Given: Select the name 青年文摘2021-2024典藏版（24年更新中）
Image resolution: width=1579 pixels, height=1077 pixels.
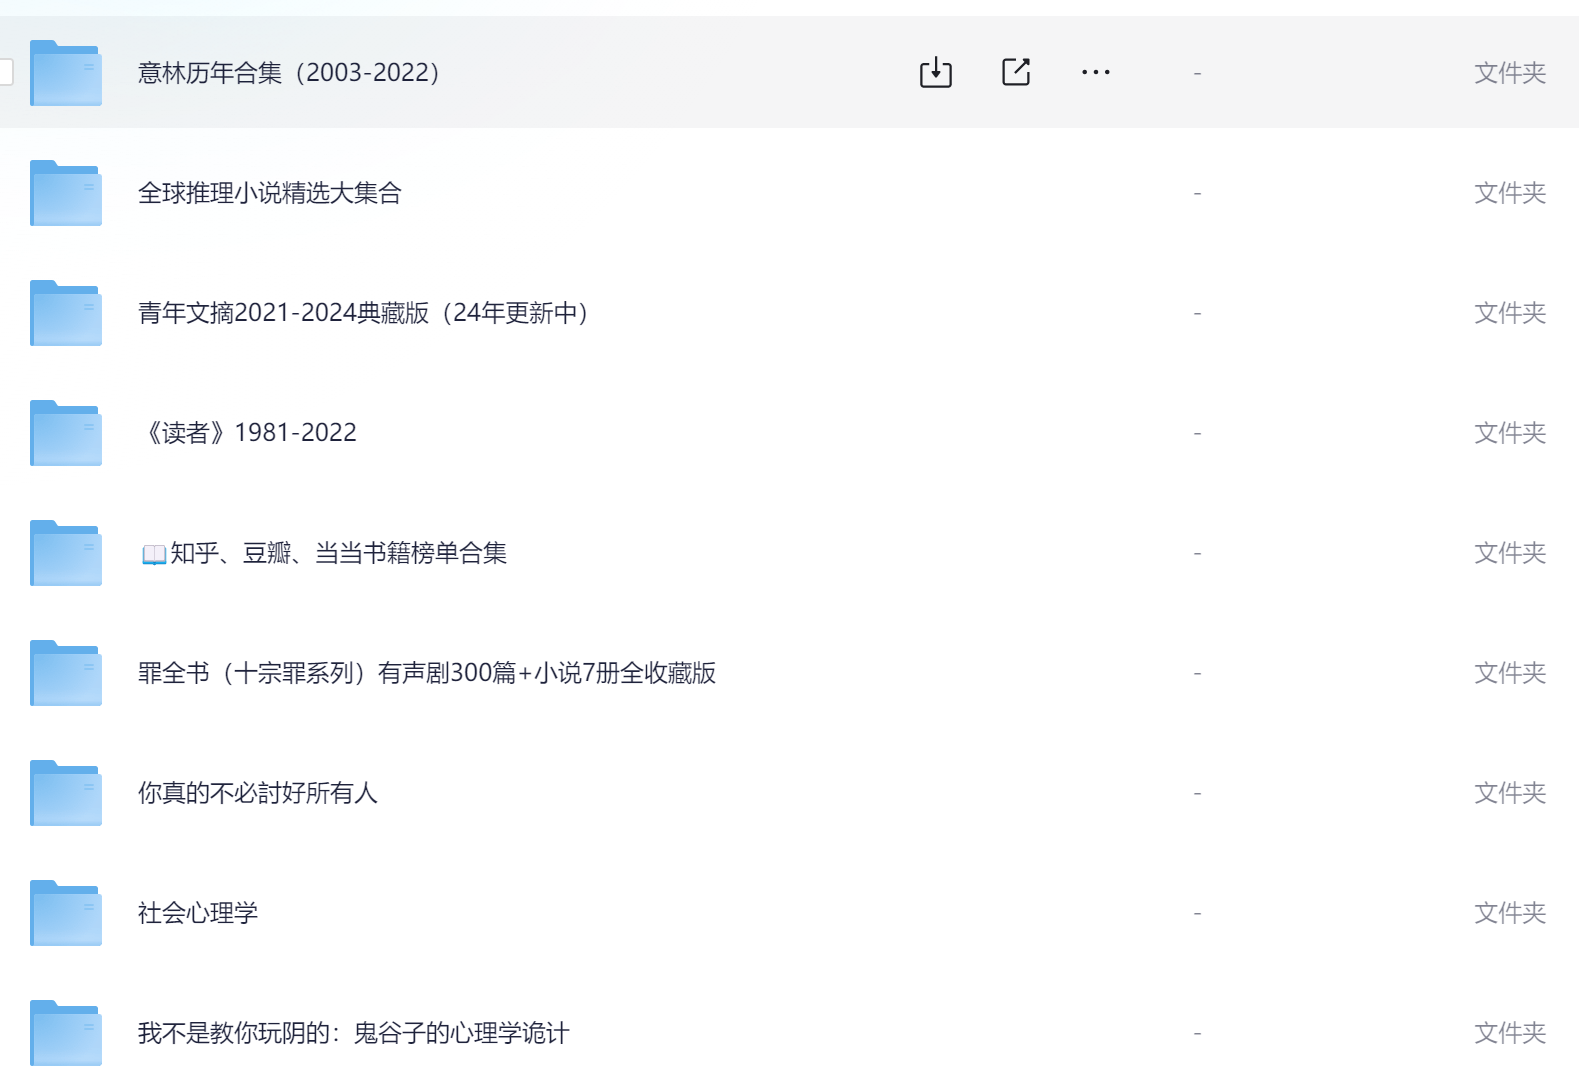Looking at the screenshot, I should (365, 313).
